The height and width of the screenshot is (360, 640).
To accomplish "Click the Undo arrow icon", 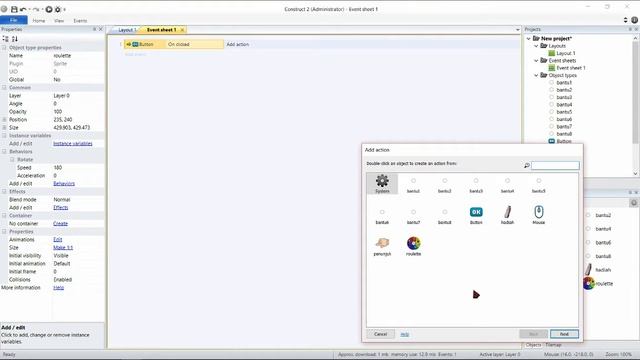I will (23, 9).
